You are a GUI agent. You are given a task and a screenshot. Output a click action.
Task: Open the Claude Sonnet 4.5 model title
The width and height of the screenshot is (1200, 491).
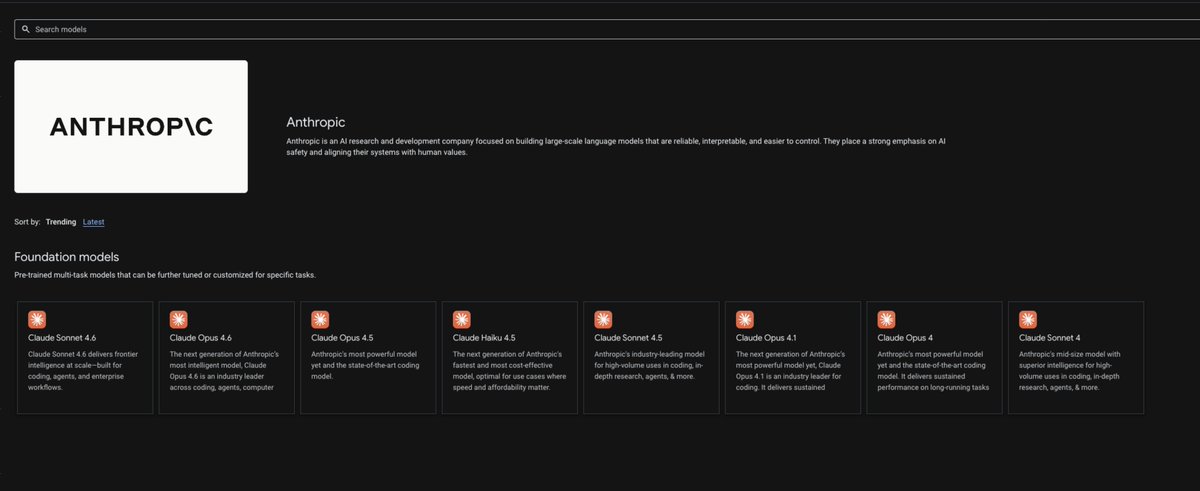(628, 339)
